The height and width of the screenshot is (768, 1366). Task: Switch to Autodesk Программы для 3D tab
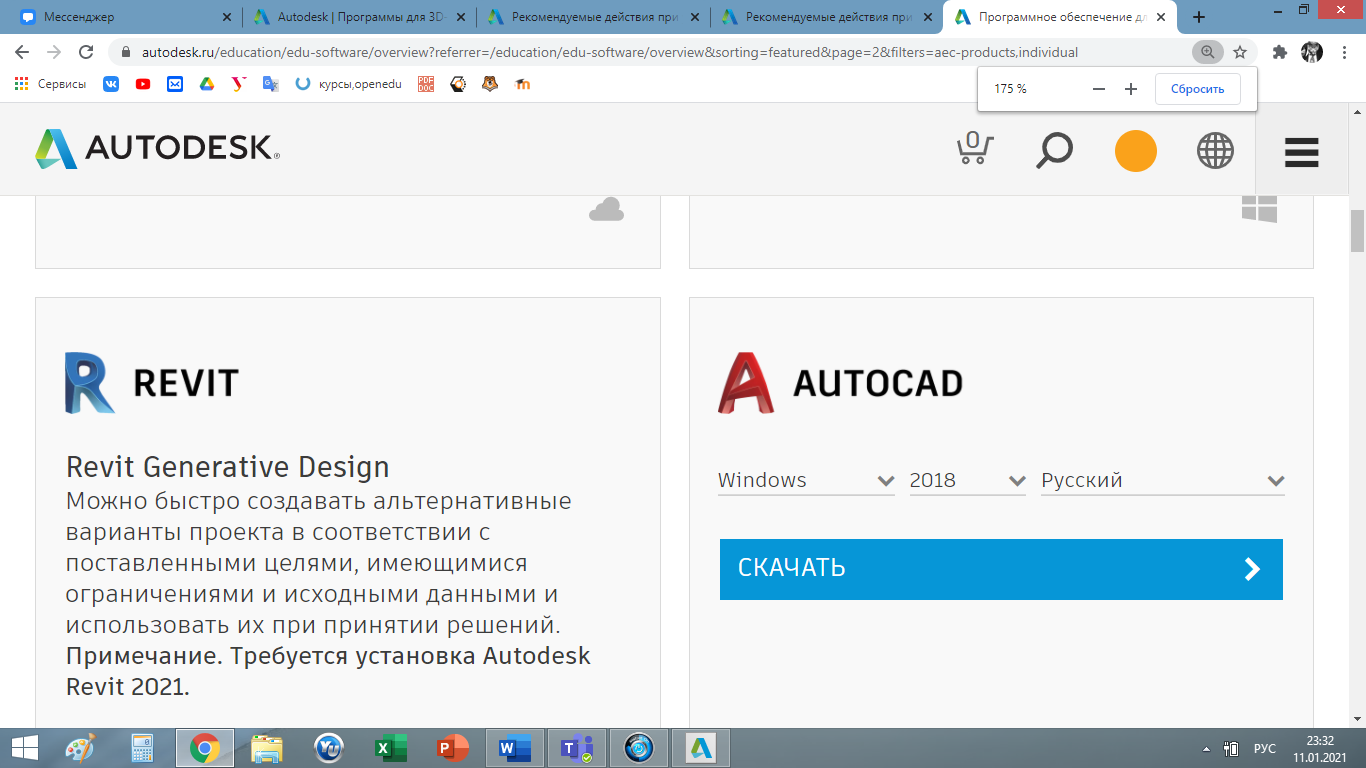coord(357,17)
